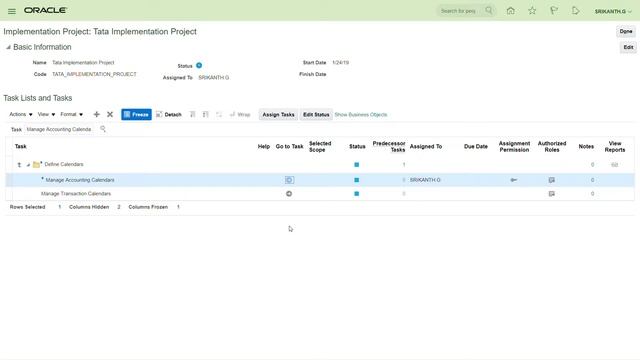
Task: Click up-arrow icon in Define Calendars row
Action: pos(19,164)
